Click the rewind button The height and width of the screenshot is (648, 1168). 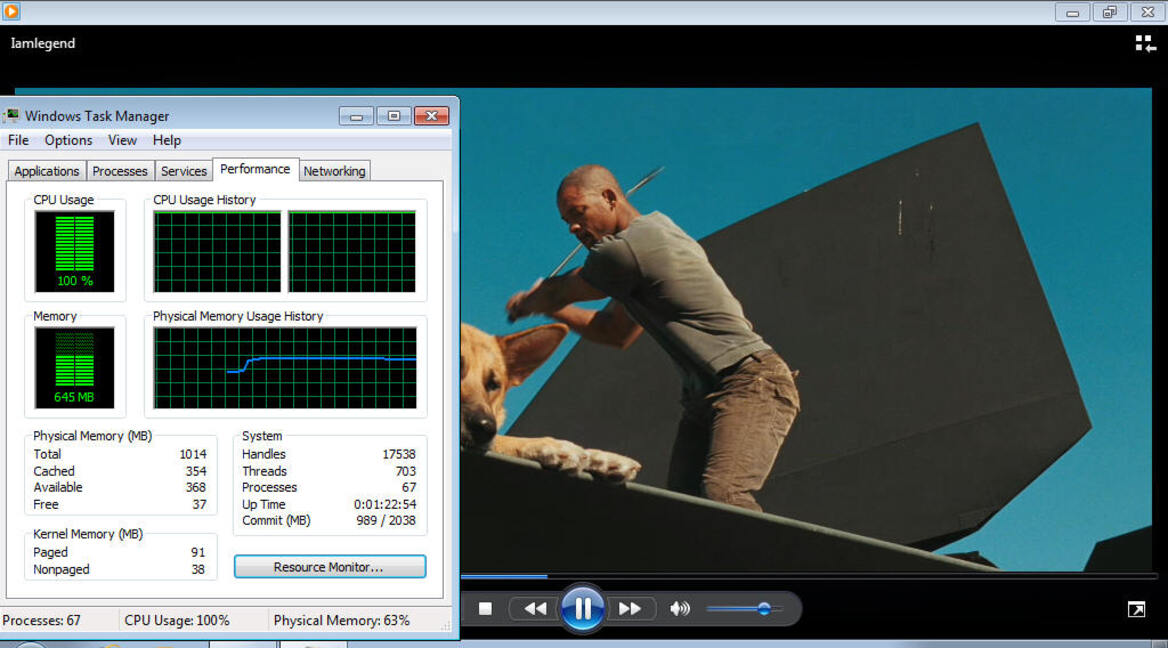coord(535,609)
